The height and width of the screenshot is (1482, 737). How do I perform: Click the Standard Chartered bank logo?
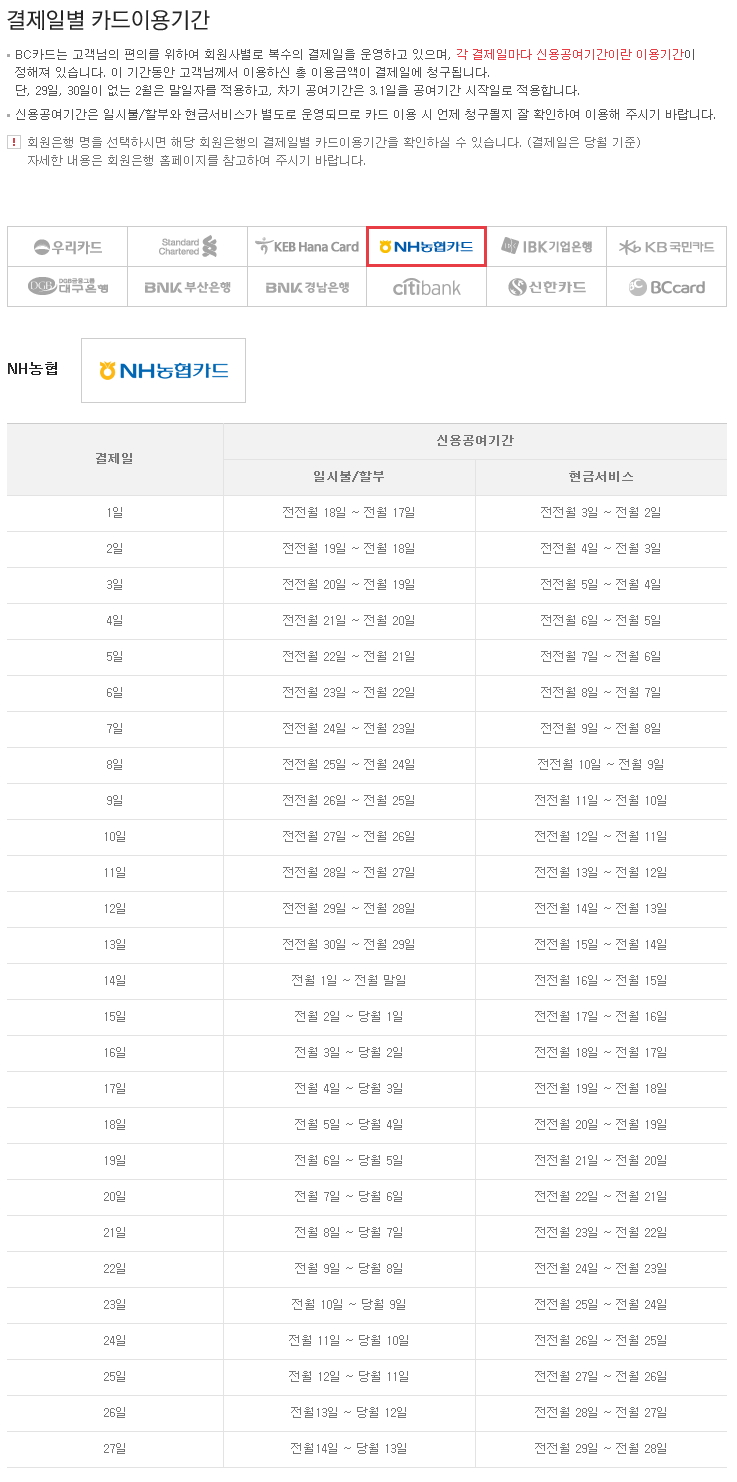coord(187,247)
